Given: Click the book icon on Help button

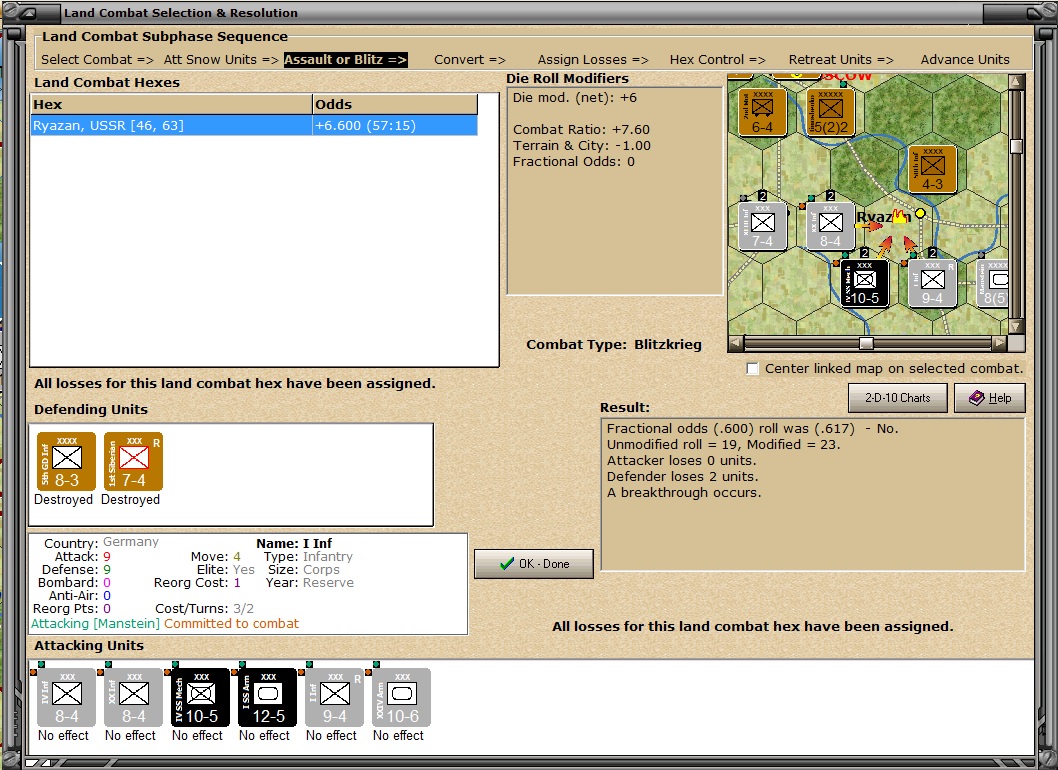Looking at the screenshot, I should [x=976, y=398].
